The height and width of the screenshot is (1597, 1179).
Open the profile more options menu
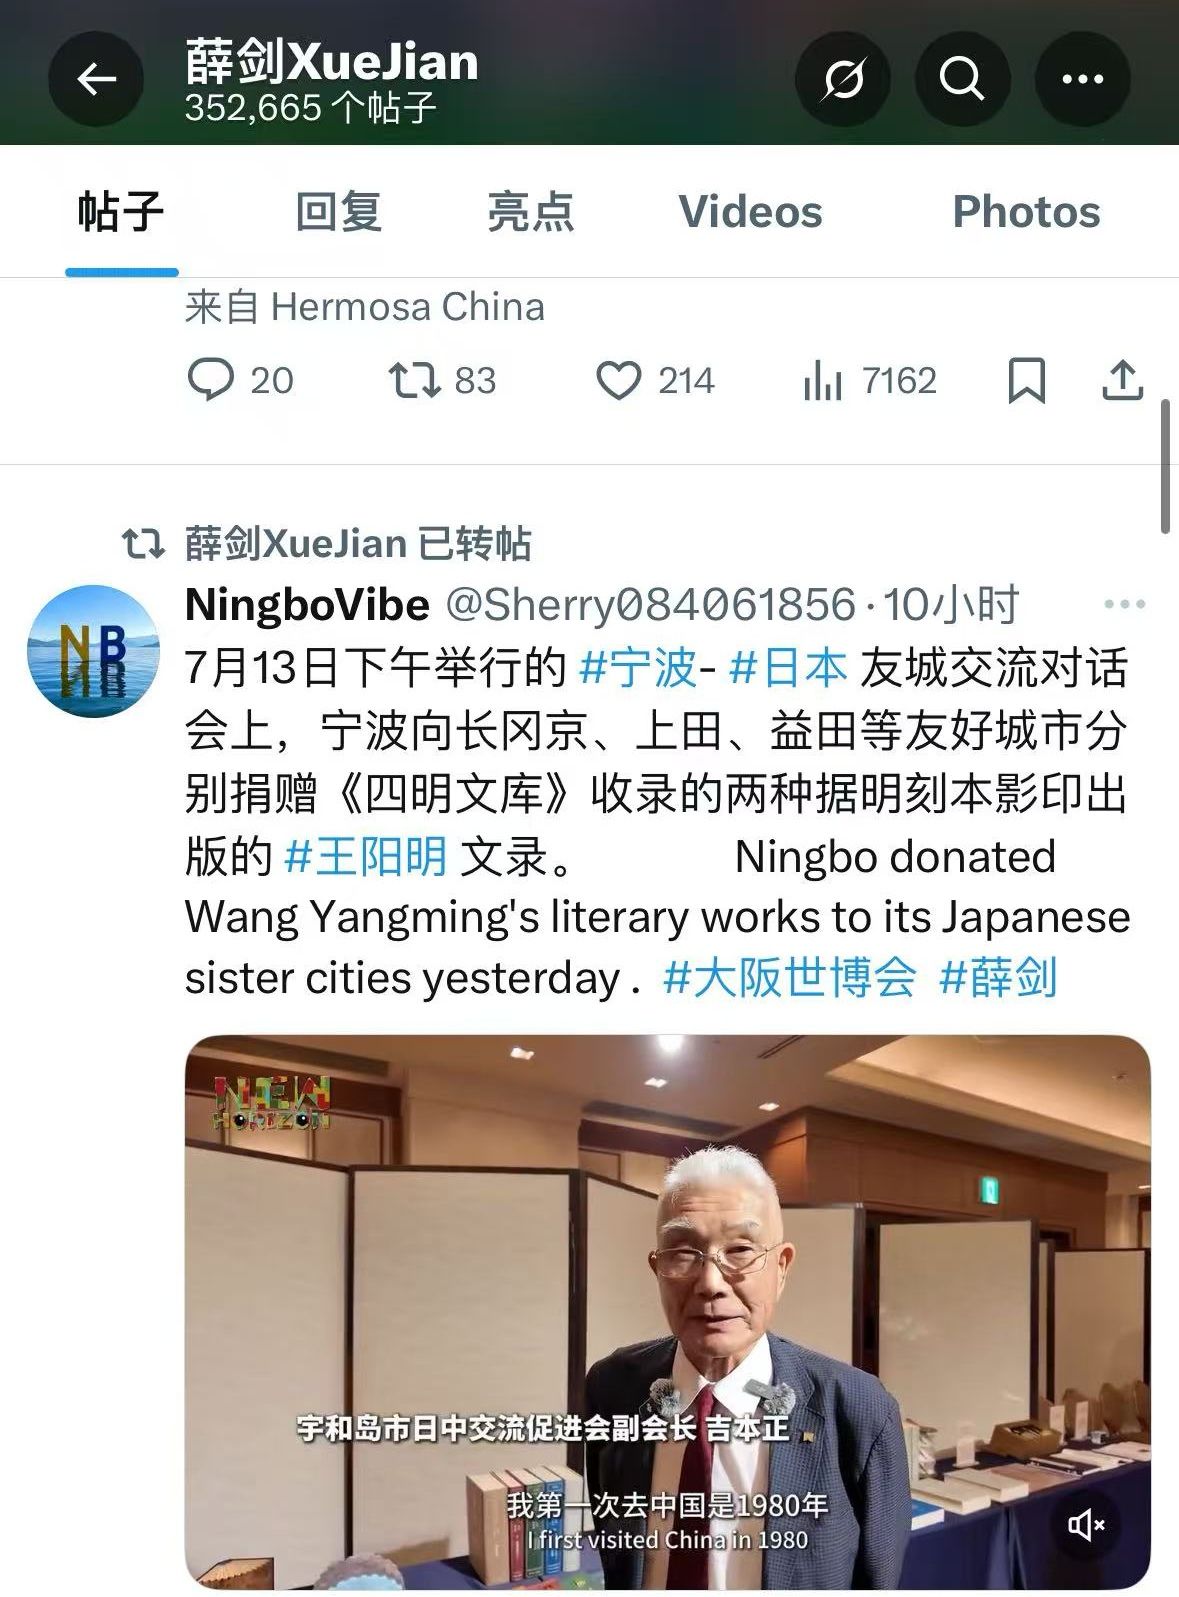[1082, 79]
